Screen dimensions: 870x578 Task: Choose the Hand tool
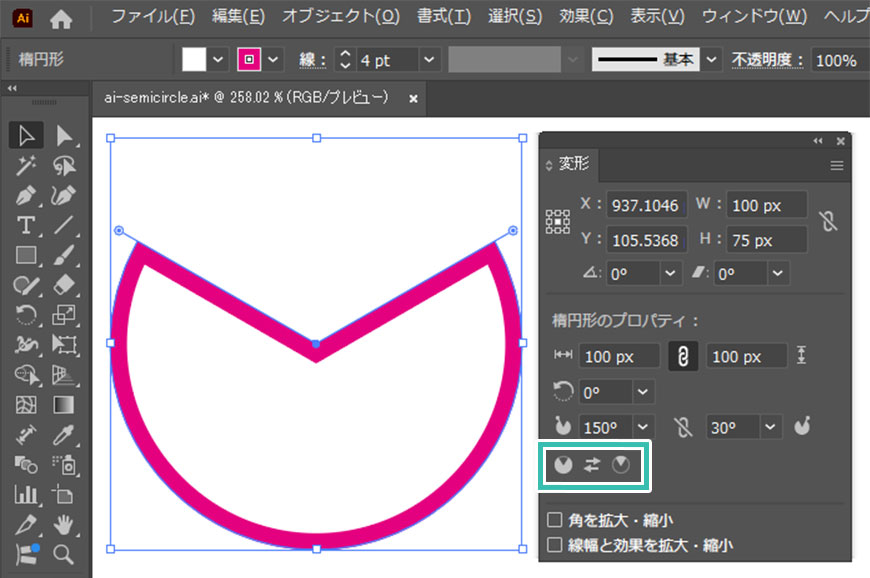pyautogui.click(x=65, y=524)
